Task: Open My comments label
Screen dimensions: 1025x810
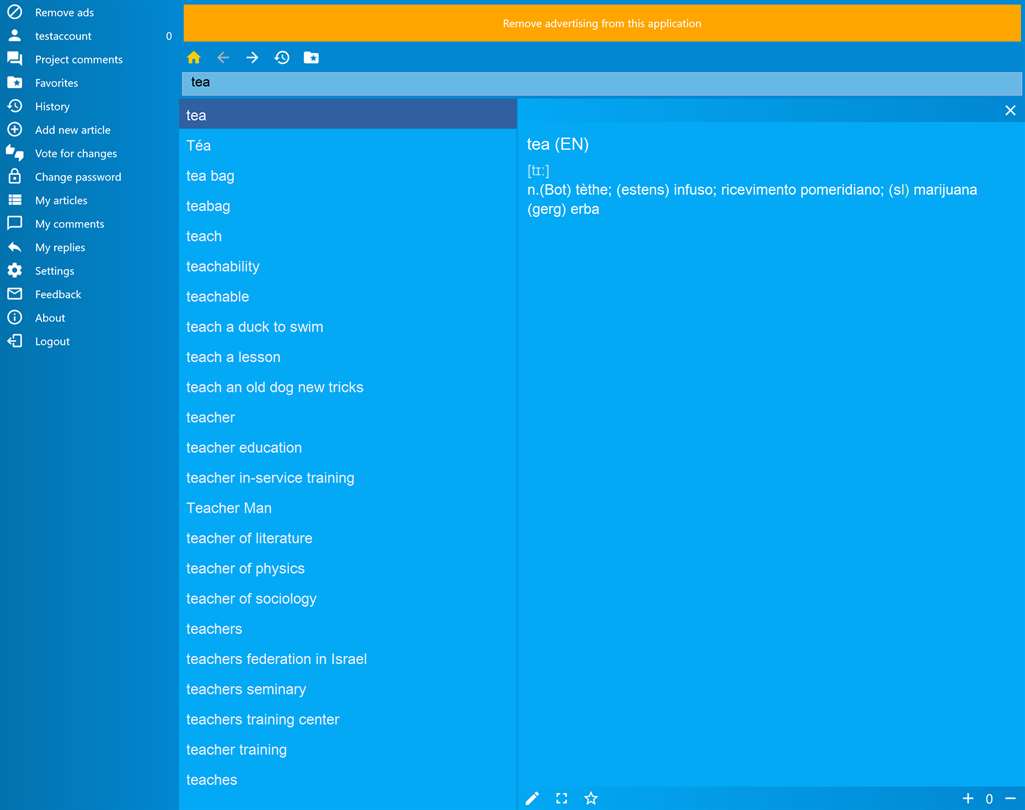Action: (69, 224)
